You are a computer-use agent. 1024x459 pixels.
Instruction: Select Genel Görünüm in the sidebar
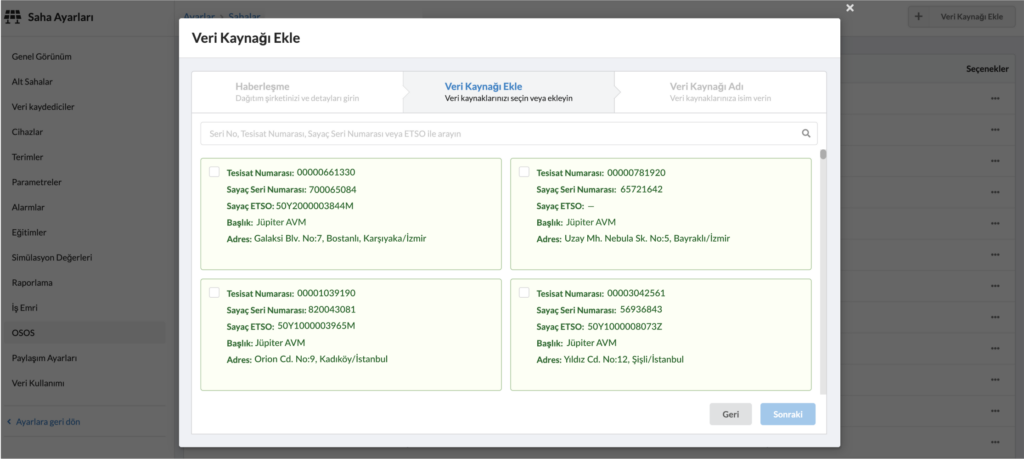[42, 56]
